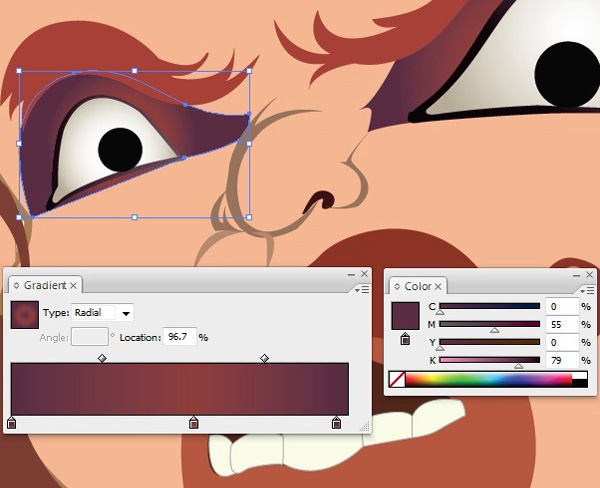Click the bottom-left bounding box corner handle
The height and width of the screenshot is (488, 600).
coord(19,217)
